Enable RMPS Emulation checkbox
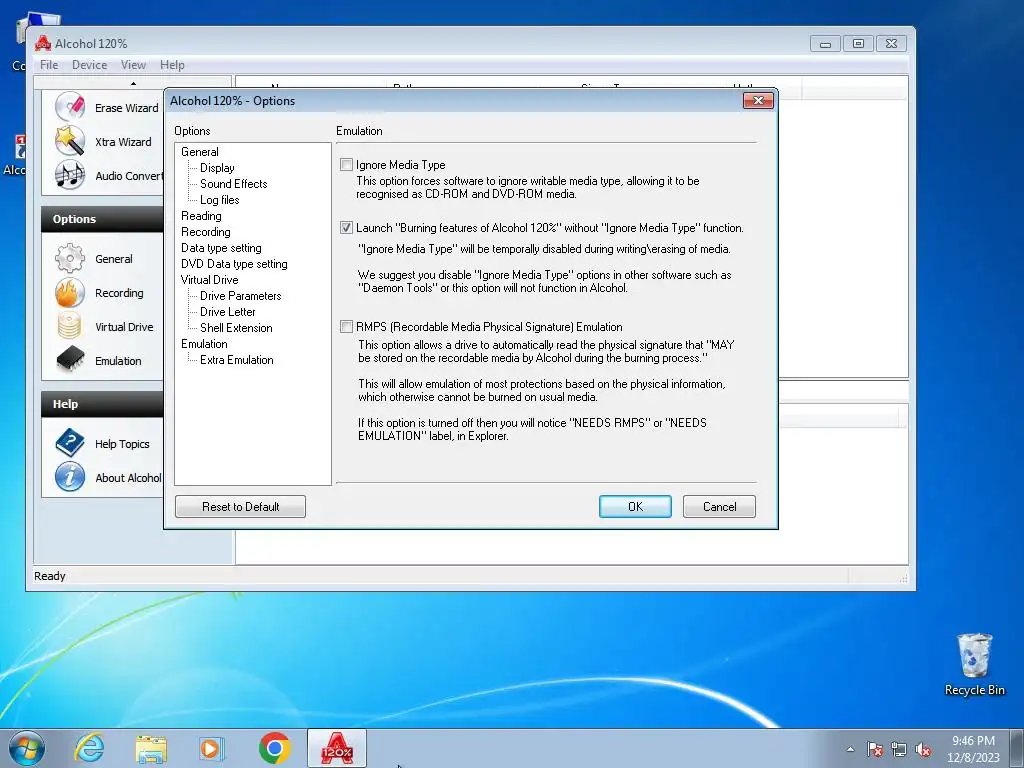1024x768 pixels. tap(346, 327)
